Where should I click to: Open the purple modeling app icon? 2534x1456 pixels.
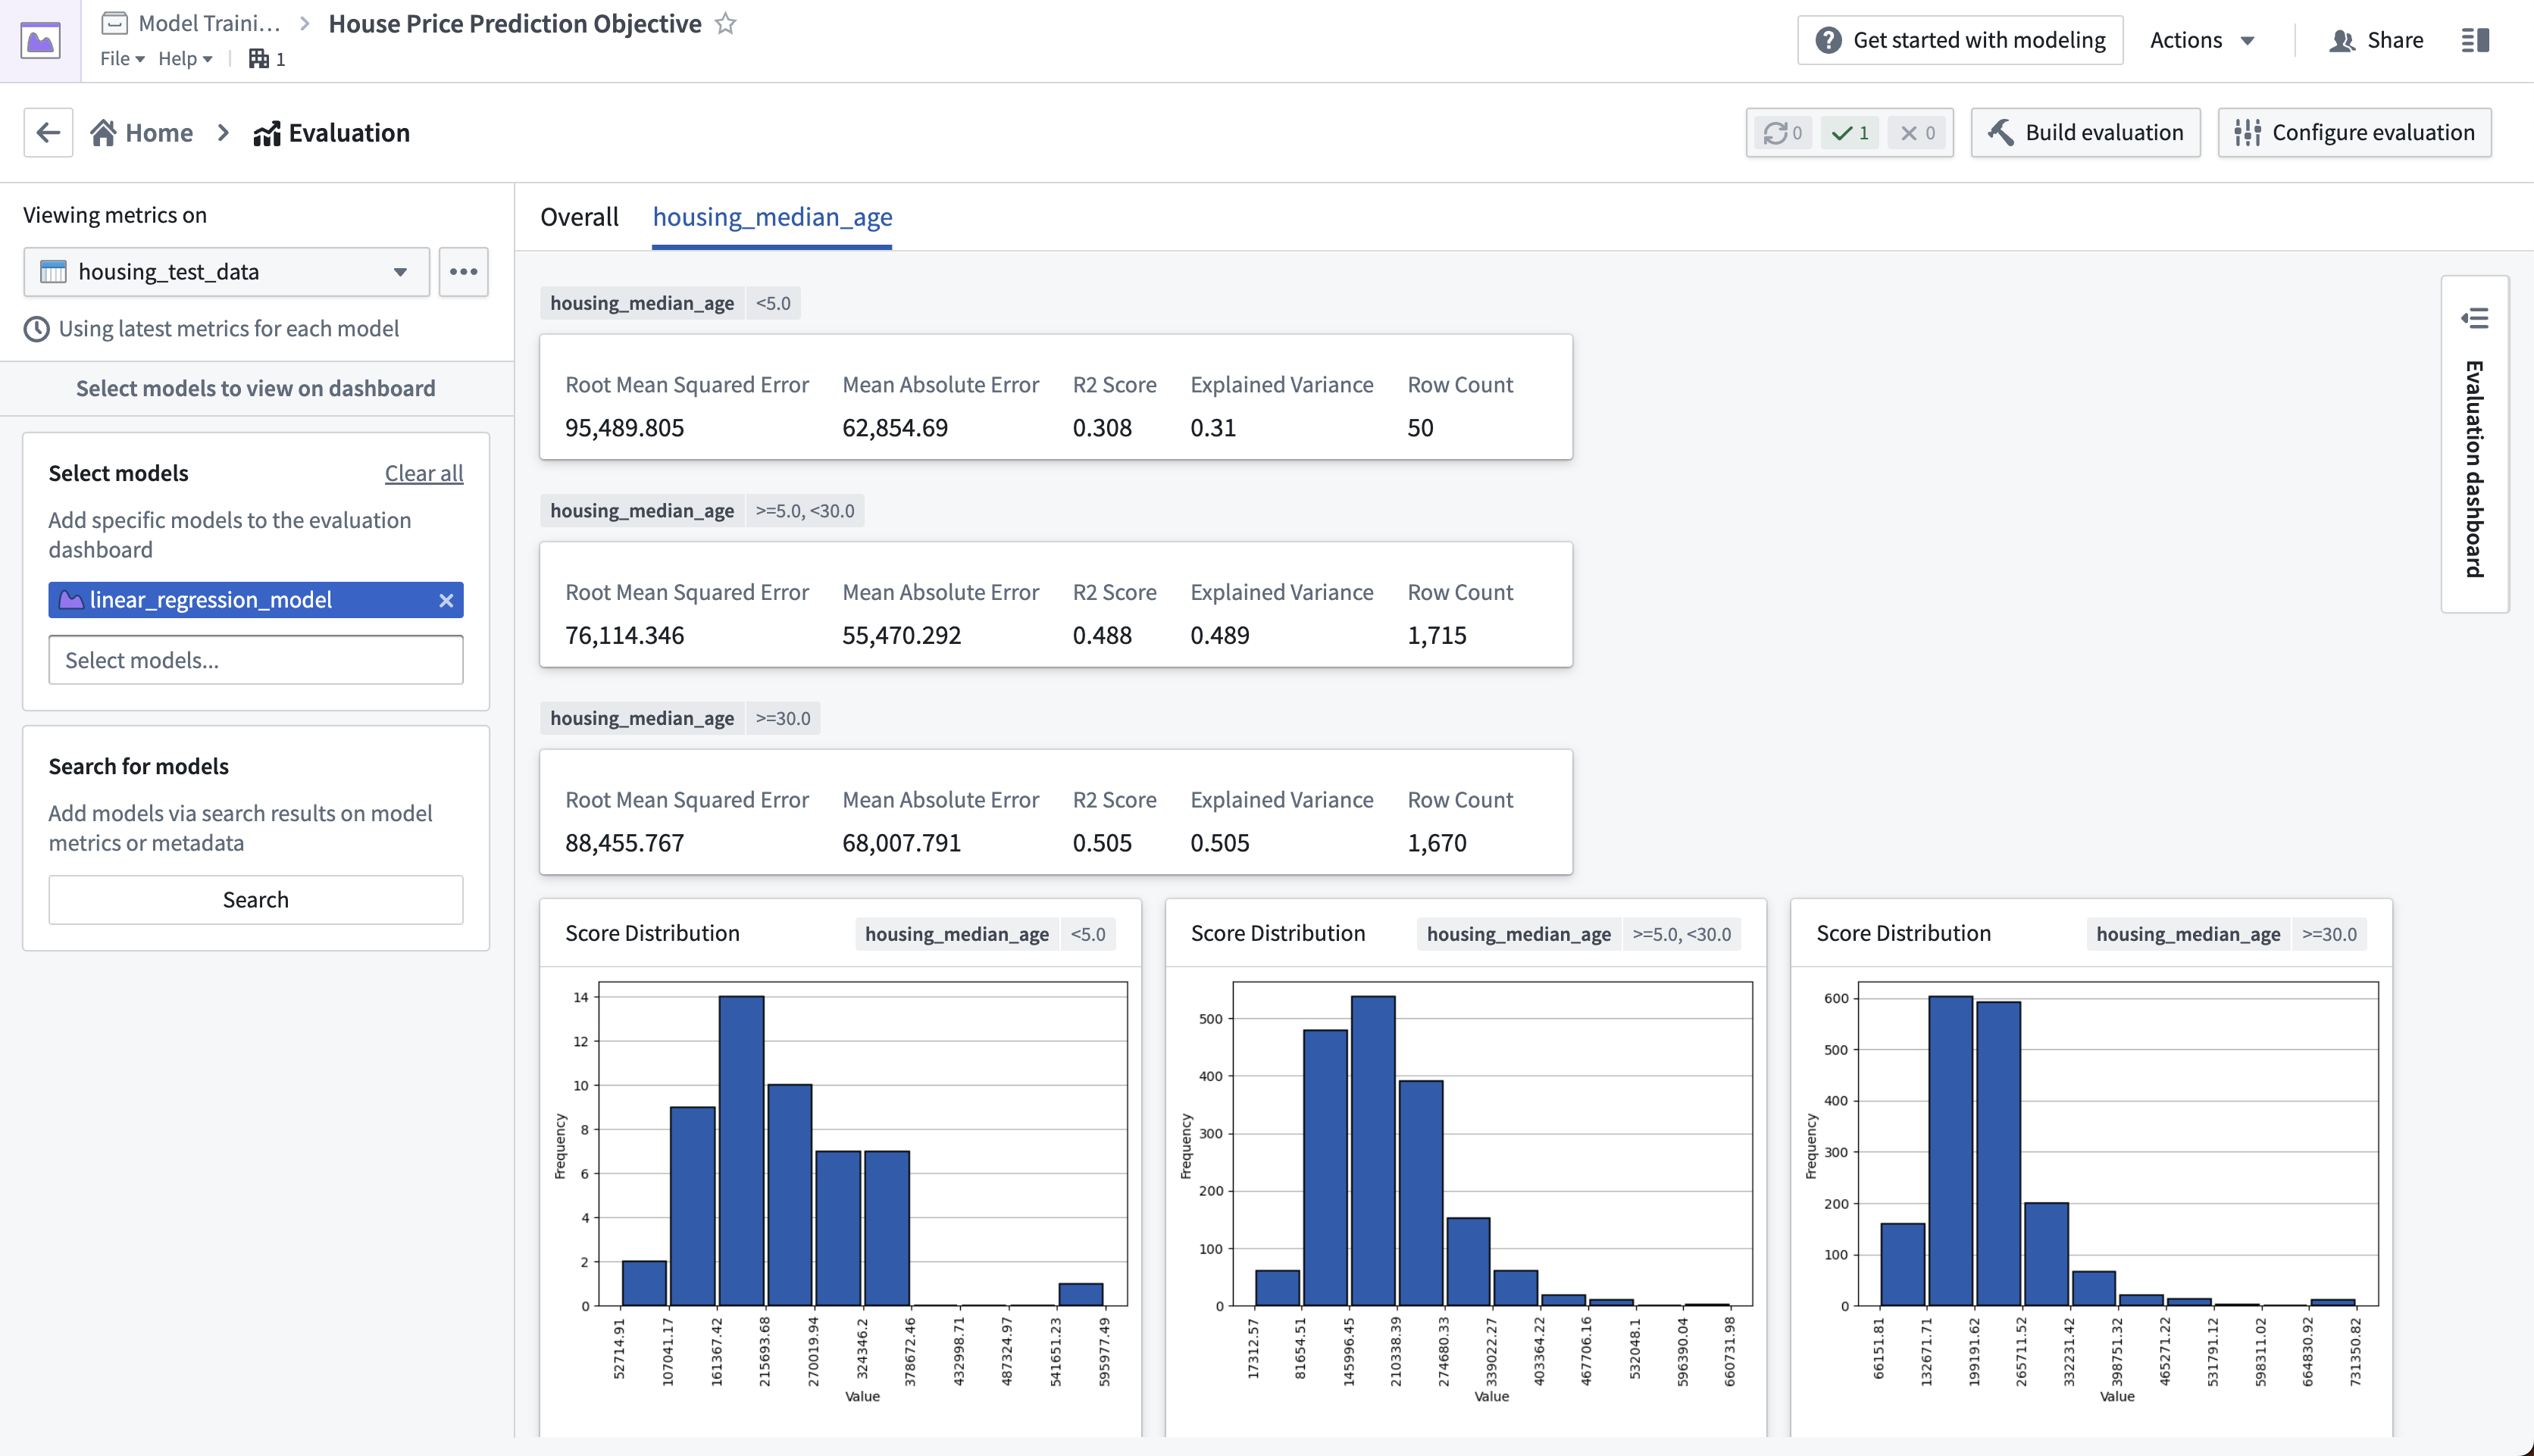41,41
